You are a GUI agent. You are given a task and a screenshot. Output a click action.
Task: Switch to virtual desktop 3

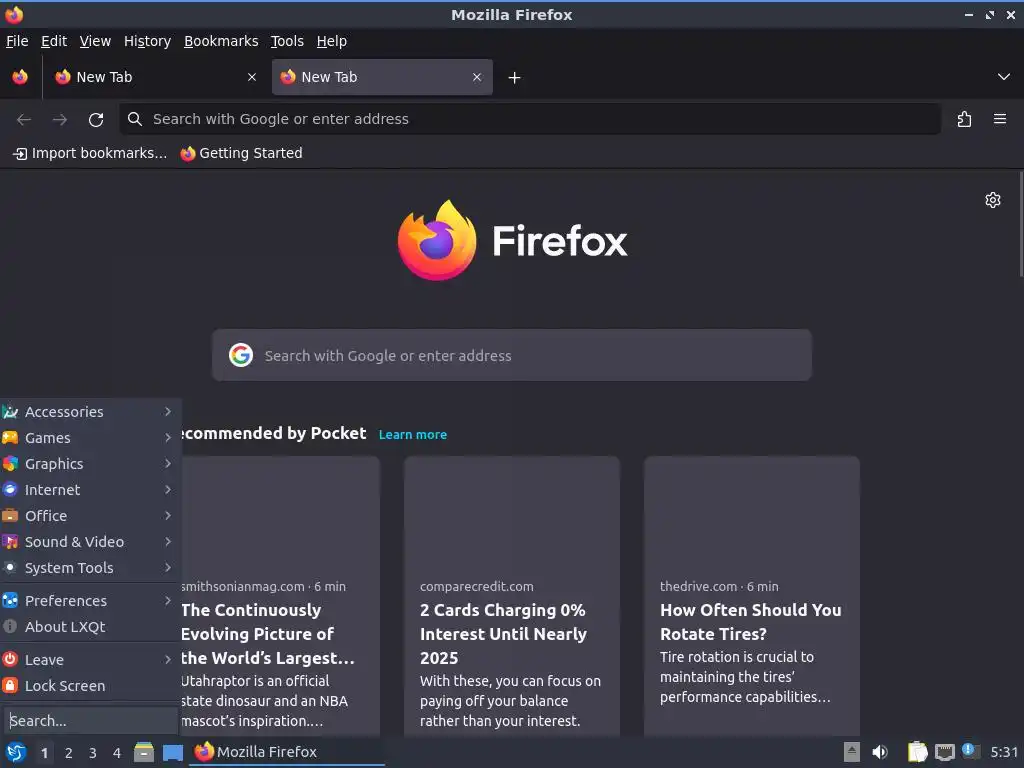93,753
